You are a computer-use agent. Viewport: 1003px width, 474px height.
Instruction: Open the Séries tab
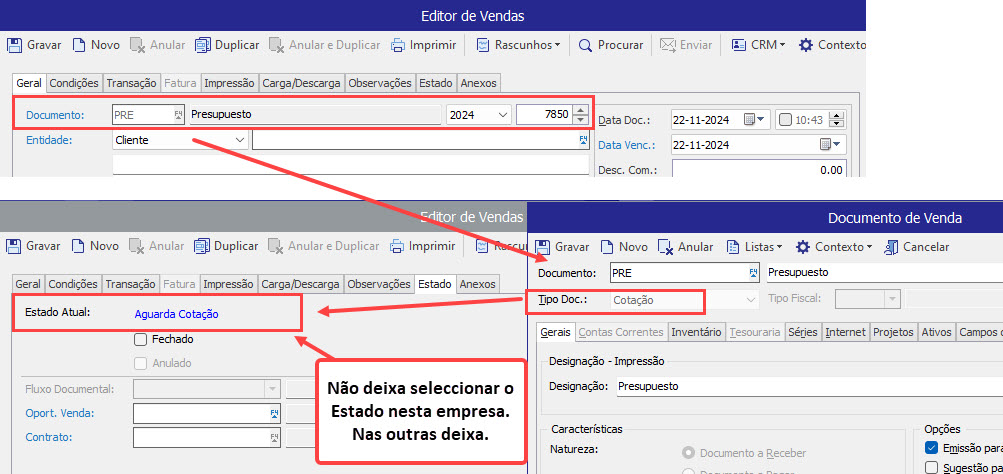(x=802, y=332)
